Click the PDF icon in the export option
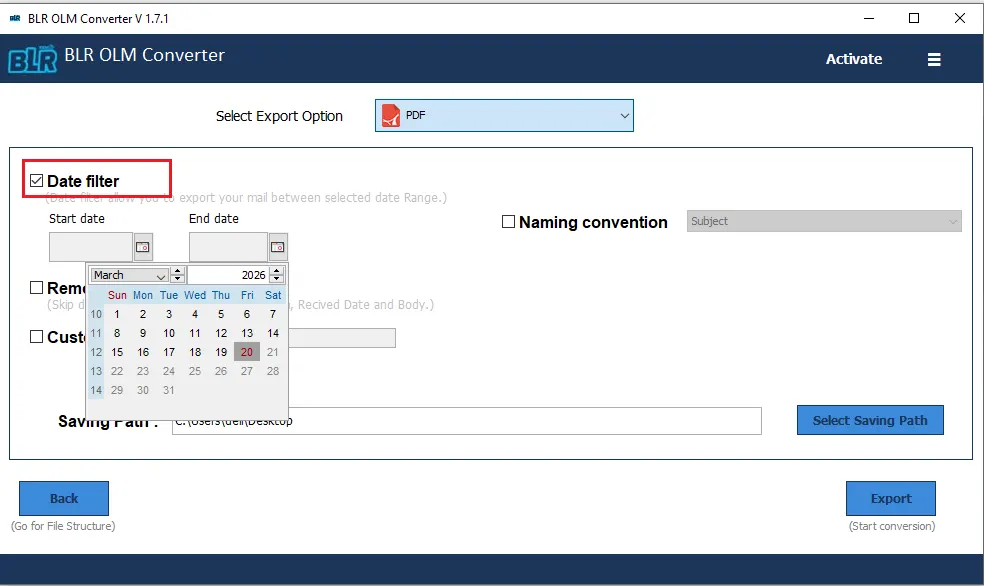Image resolution: width=984 pixels, height=586 pixels. pyautogui.click(x=390, y=116)
